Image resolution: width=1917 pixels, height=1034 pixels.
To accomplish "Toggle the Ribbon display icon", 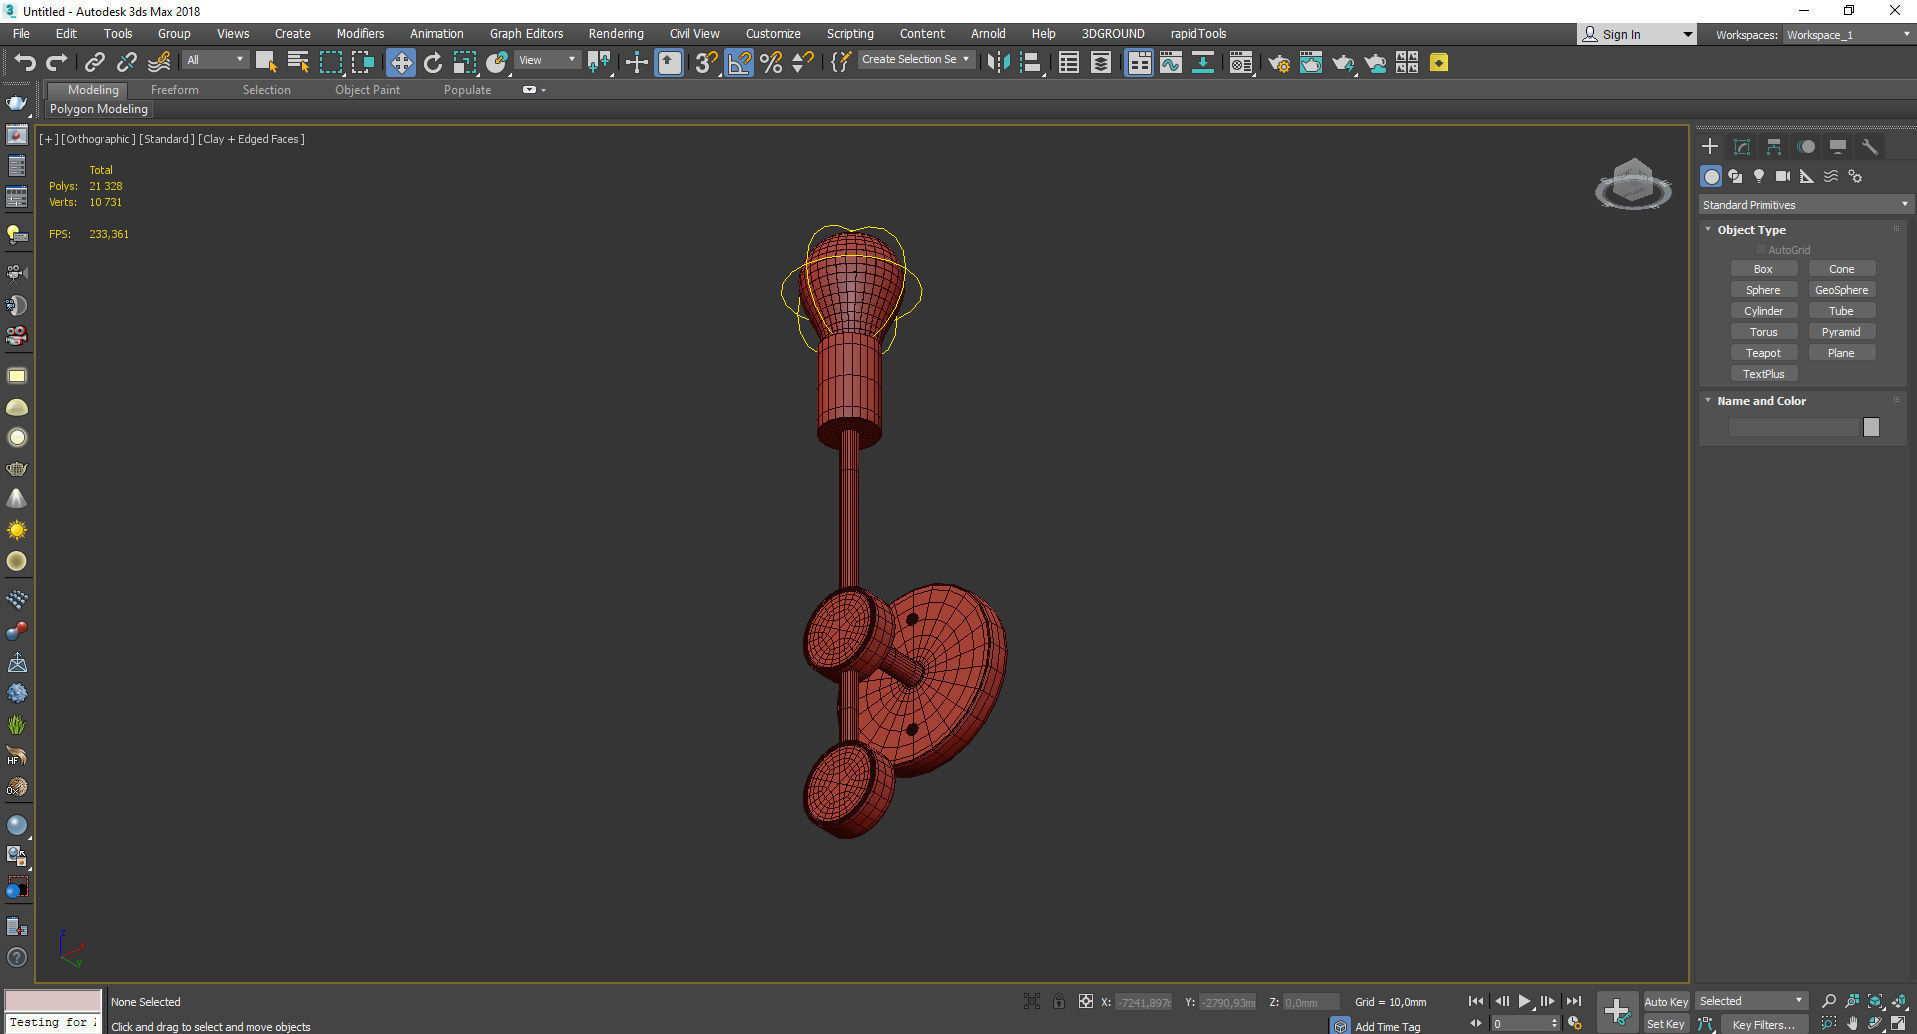I will [x=1139, y=63].
